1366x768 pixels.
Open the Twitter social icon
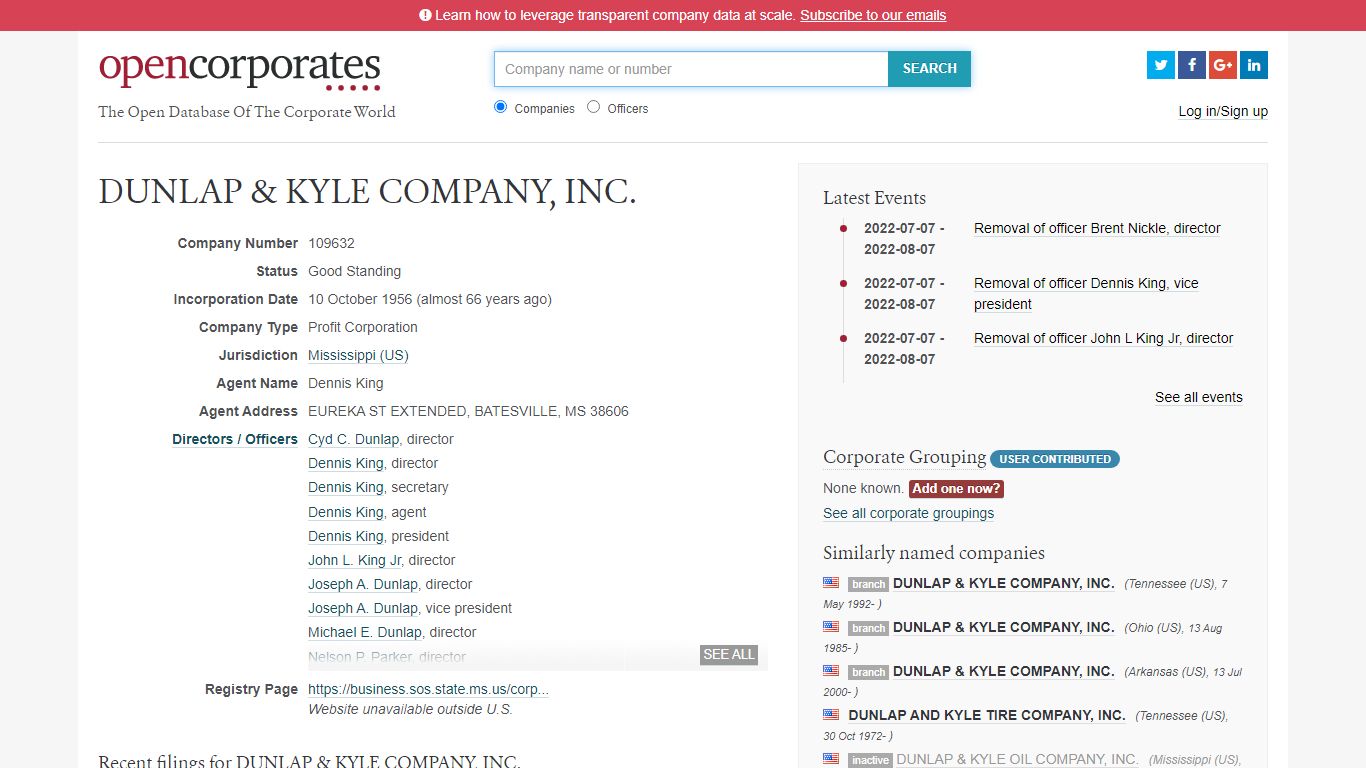point(1161,65)
